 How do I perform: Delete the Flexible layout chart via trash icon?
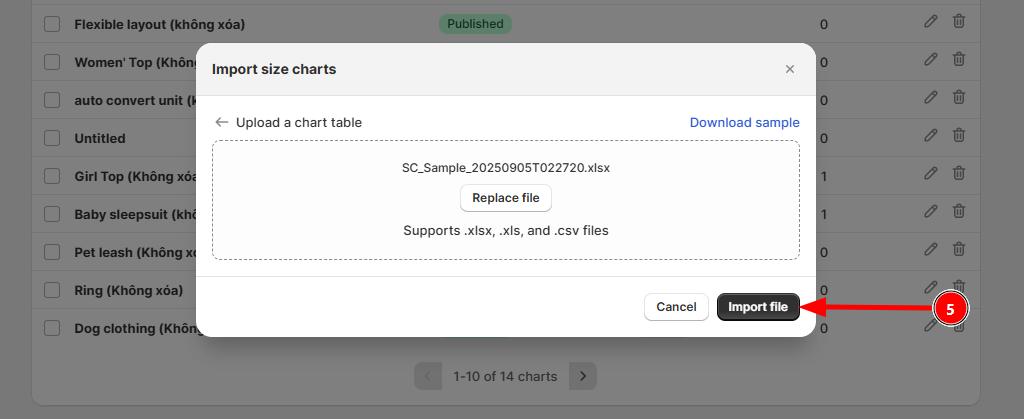click(958, 22)
